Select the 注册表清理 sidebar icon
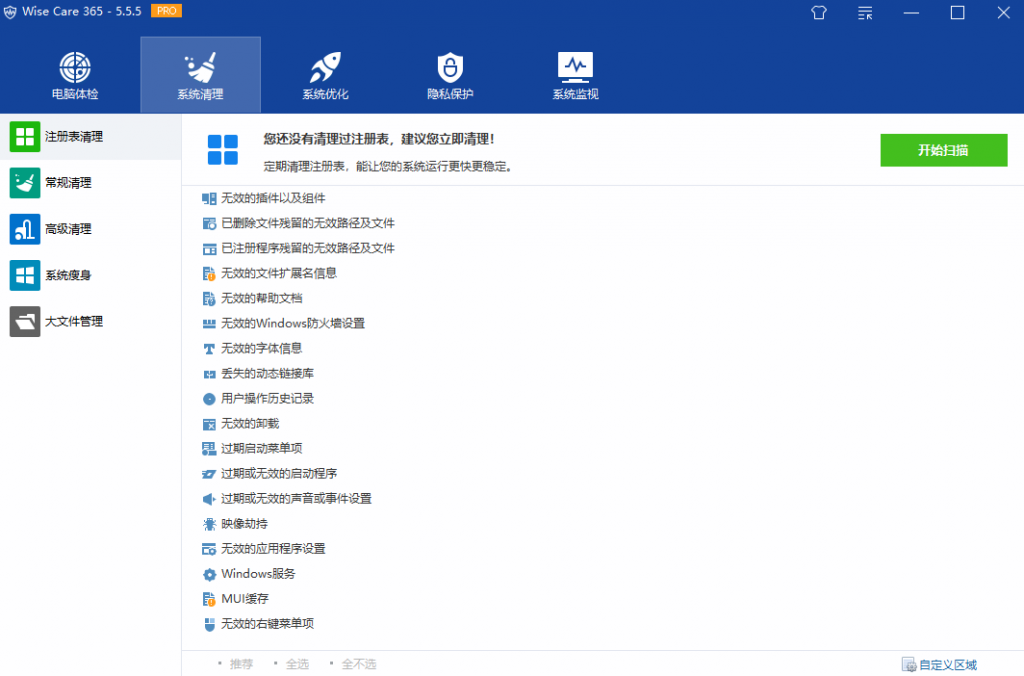1024x676 pixels. [x=24, y=137]
